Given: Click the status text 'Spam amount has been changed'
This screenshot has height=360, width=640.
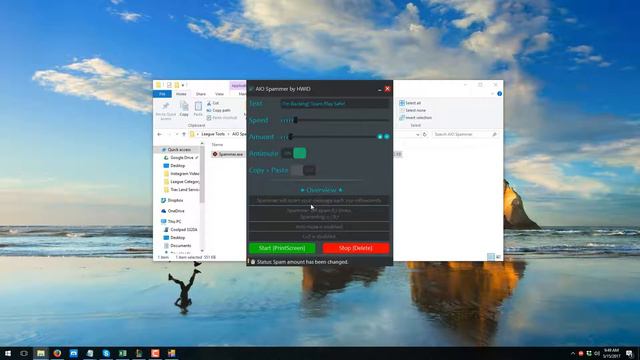Looking at the screenshot, I should (x=302, y=262).
